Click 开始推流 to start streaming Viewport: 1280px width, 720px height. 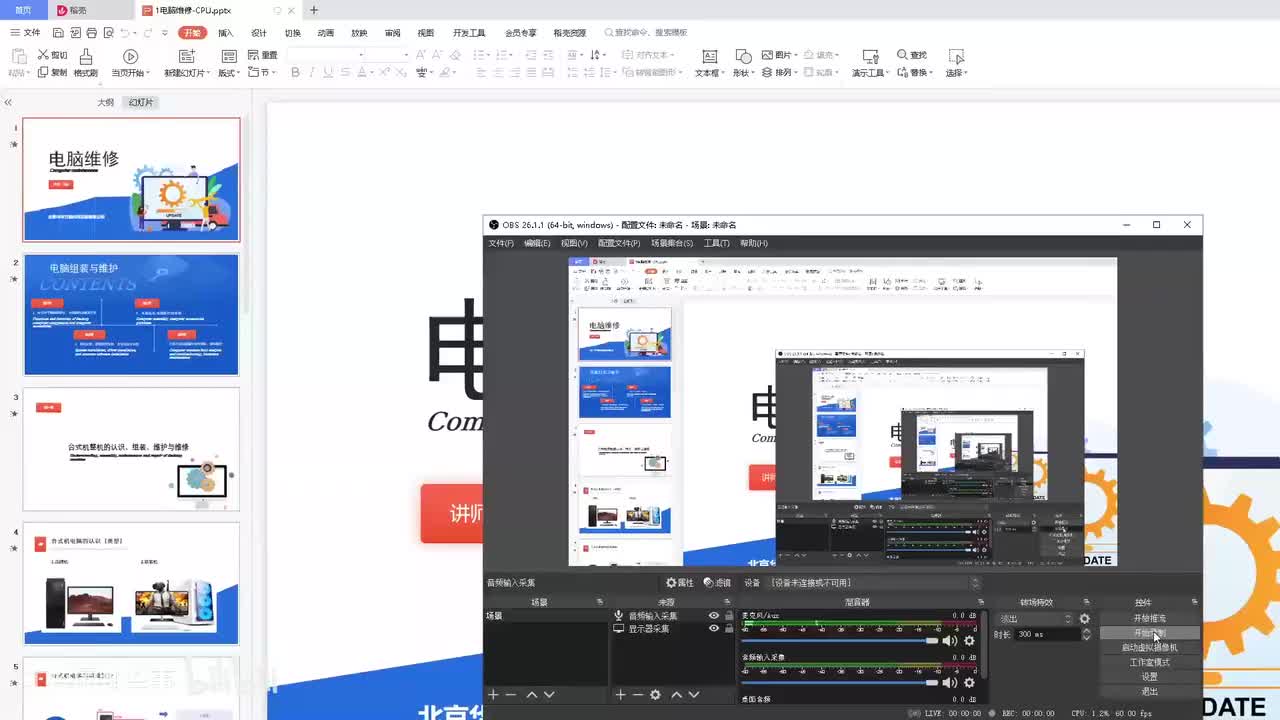[x=1149, y=619]
